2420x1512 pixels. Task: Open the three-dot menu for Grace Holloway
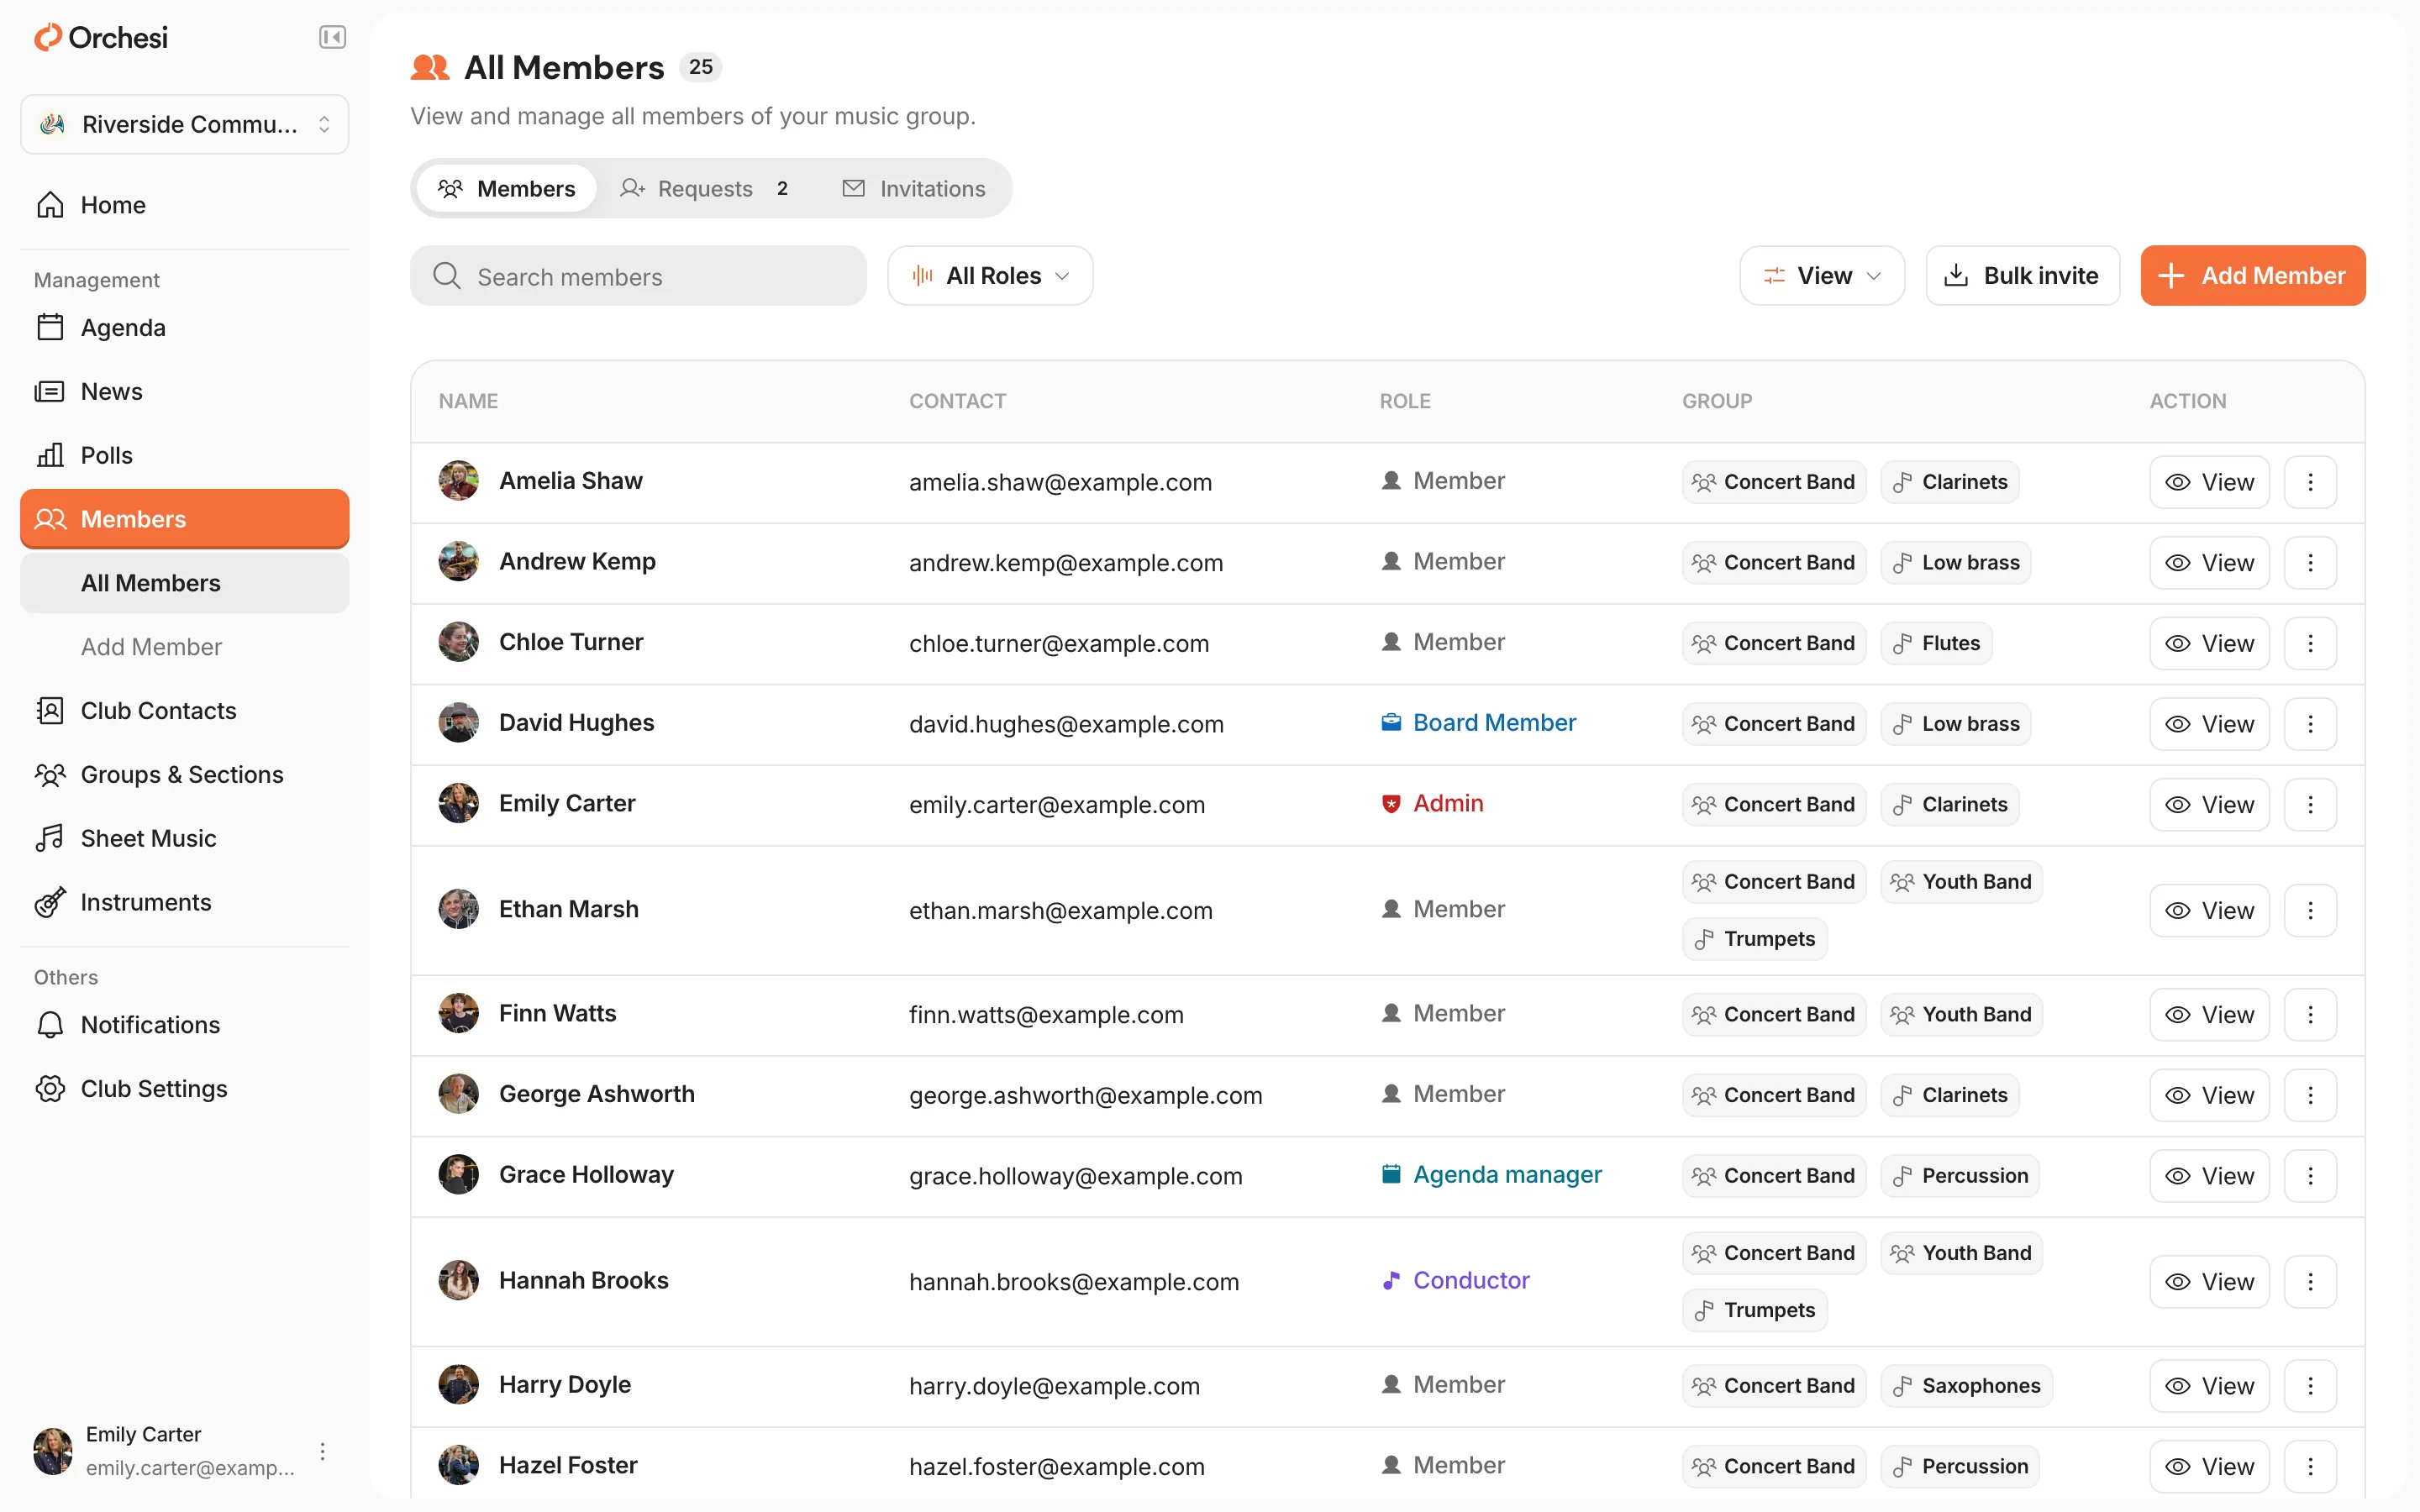[x=2310, y=1176]
